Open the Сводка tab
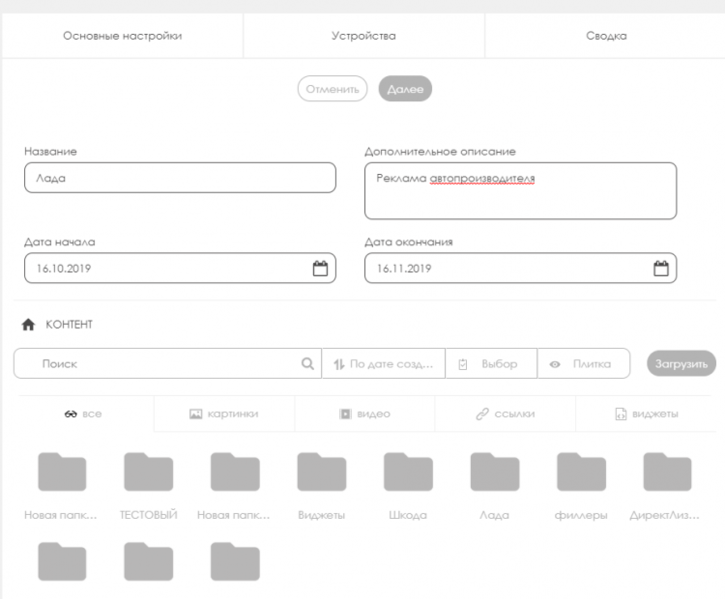The height and width of the screenshot is (599, 725). tap(606, 36)
